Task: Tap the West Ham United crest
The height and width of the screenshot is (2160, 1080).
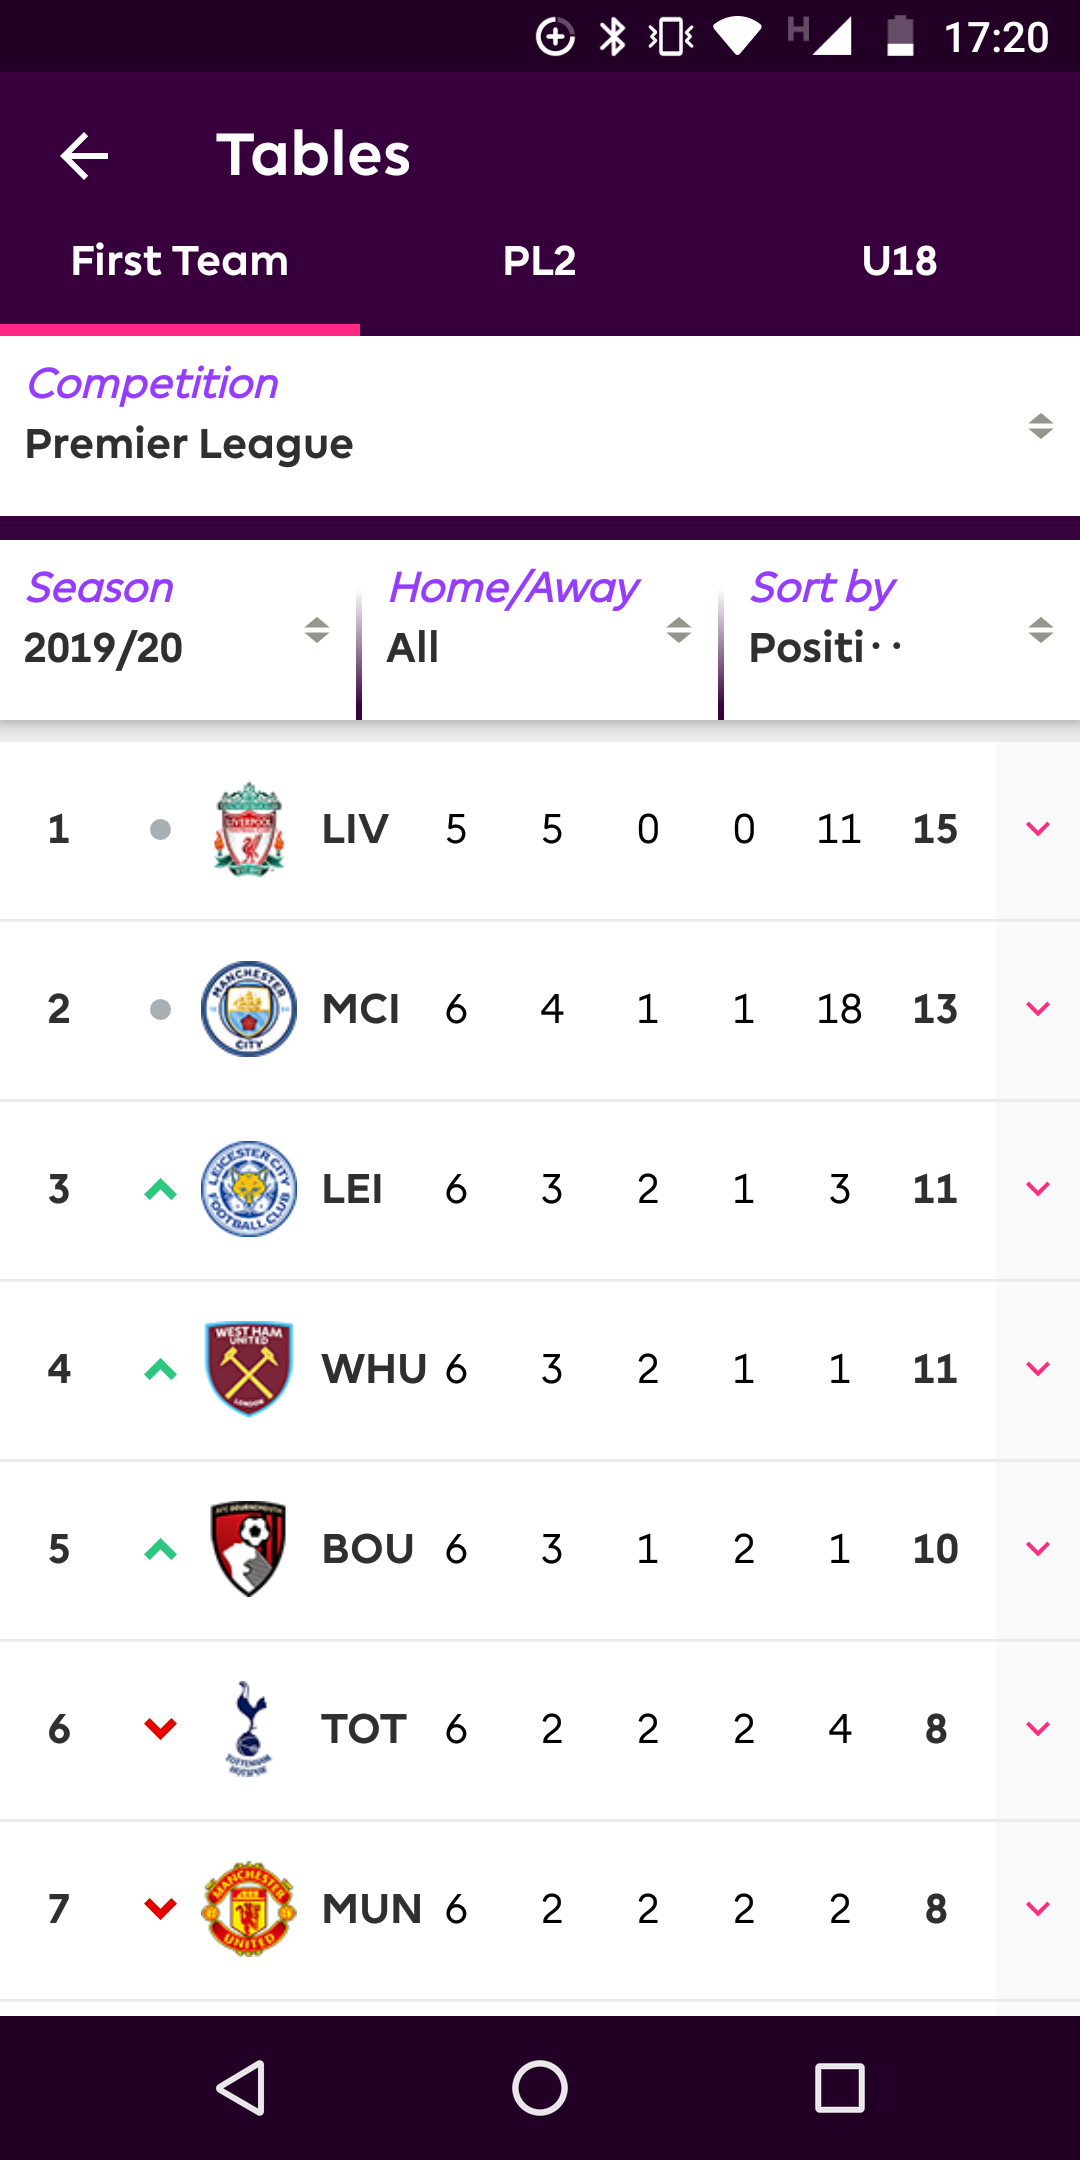Action: [x=249, y=1369]
